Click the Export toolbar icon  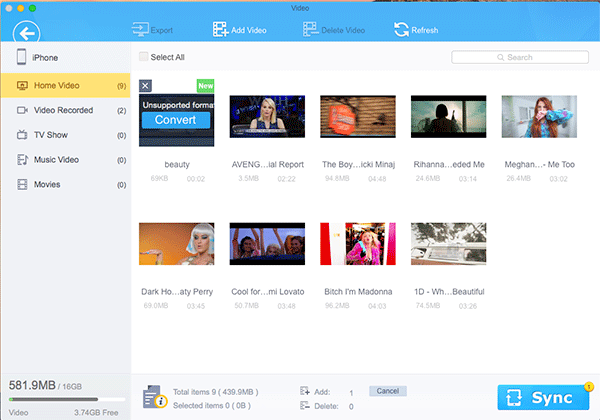pos(140,29)
